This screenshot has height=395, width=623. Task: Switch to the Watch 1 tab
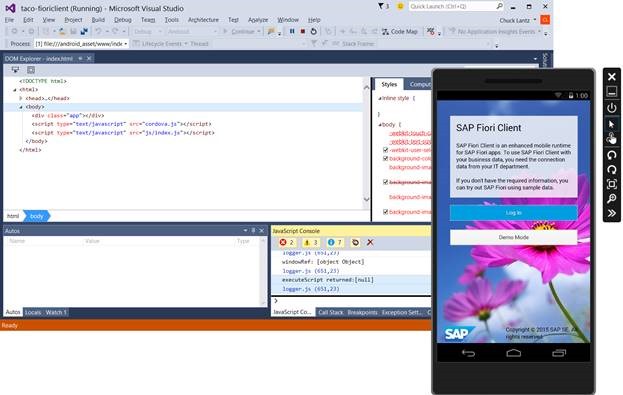click(x=56, y=312)
